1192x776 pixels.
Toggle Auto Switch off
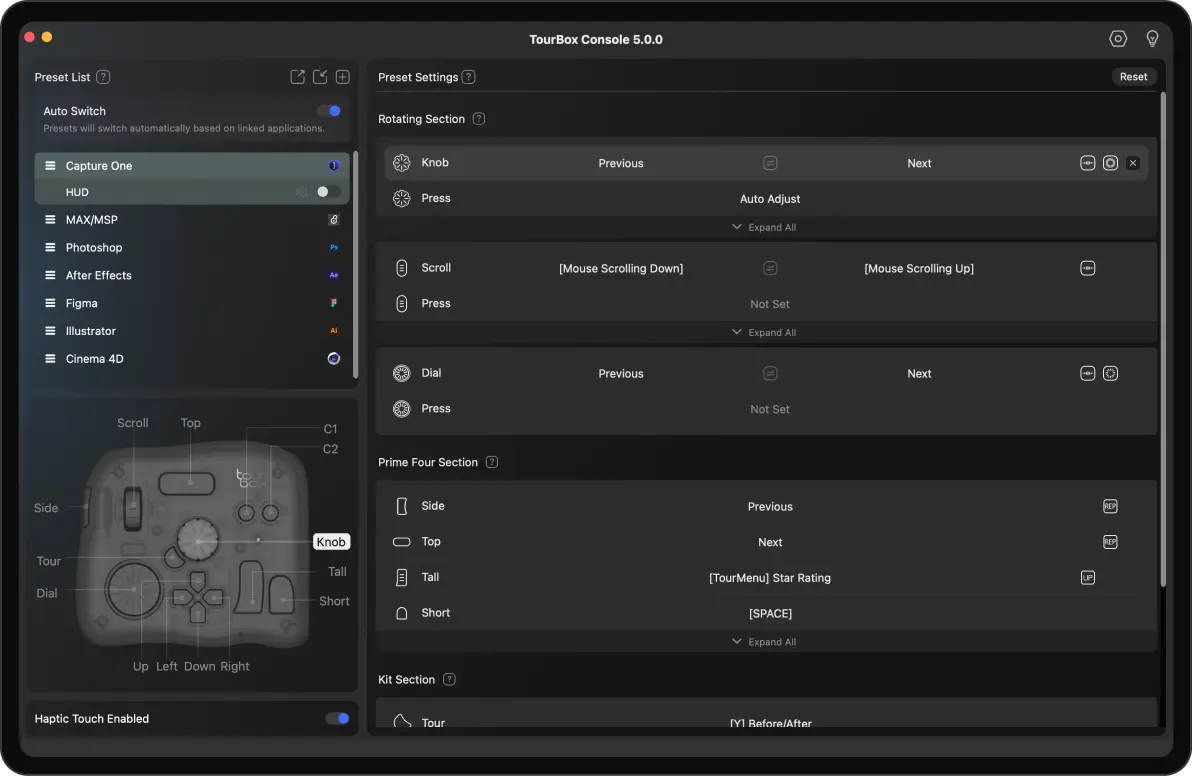coord(330,110)
